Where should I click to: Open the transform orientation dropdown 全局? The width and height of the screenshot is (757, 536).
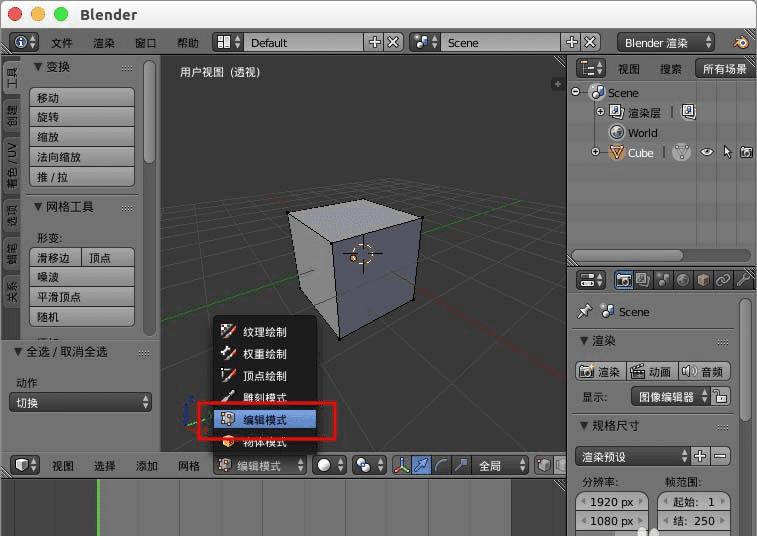500,465
